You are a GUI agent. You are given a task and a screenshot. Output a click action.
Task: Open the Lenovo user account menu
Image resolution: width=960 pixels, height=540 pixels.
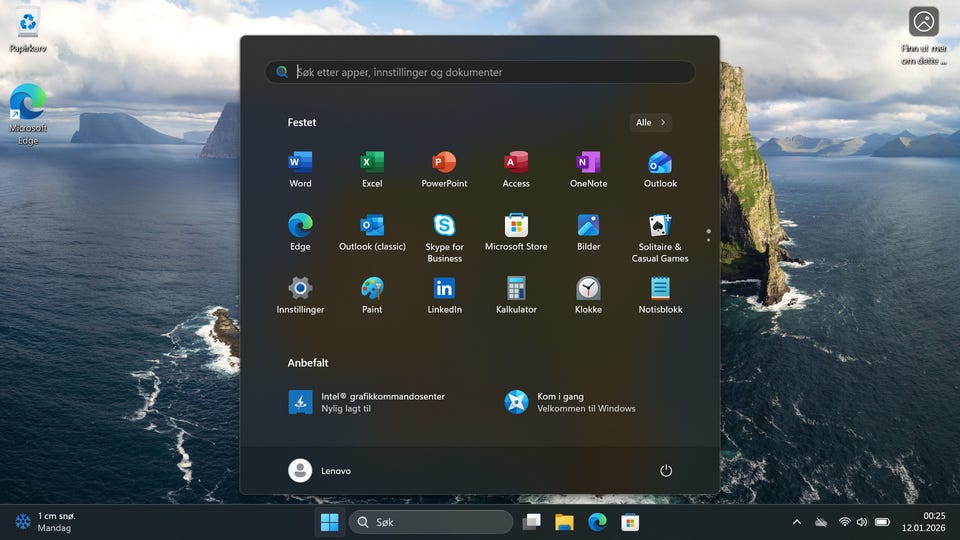pos(320,471)
